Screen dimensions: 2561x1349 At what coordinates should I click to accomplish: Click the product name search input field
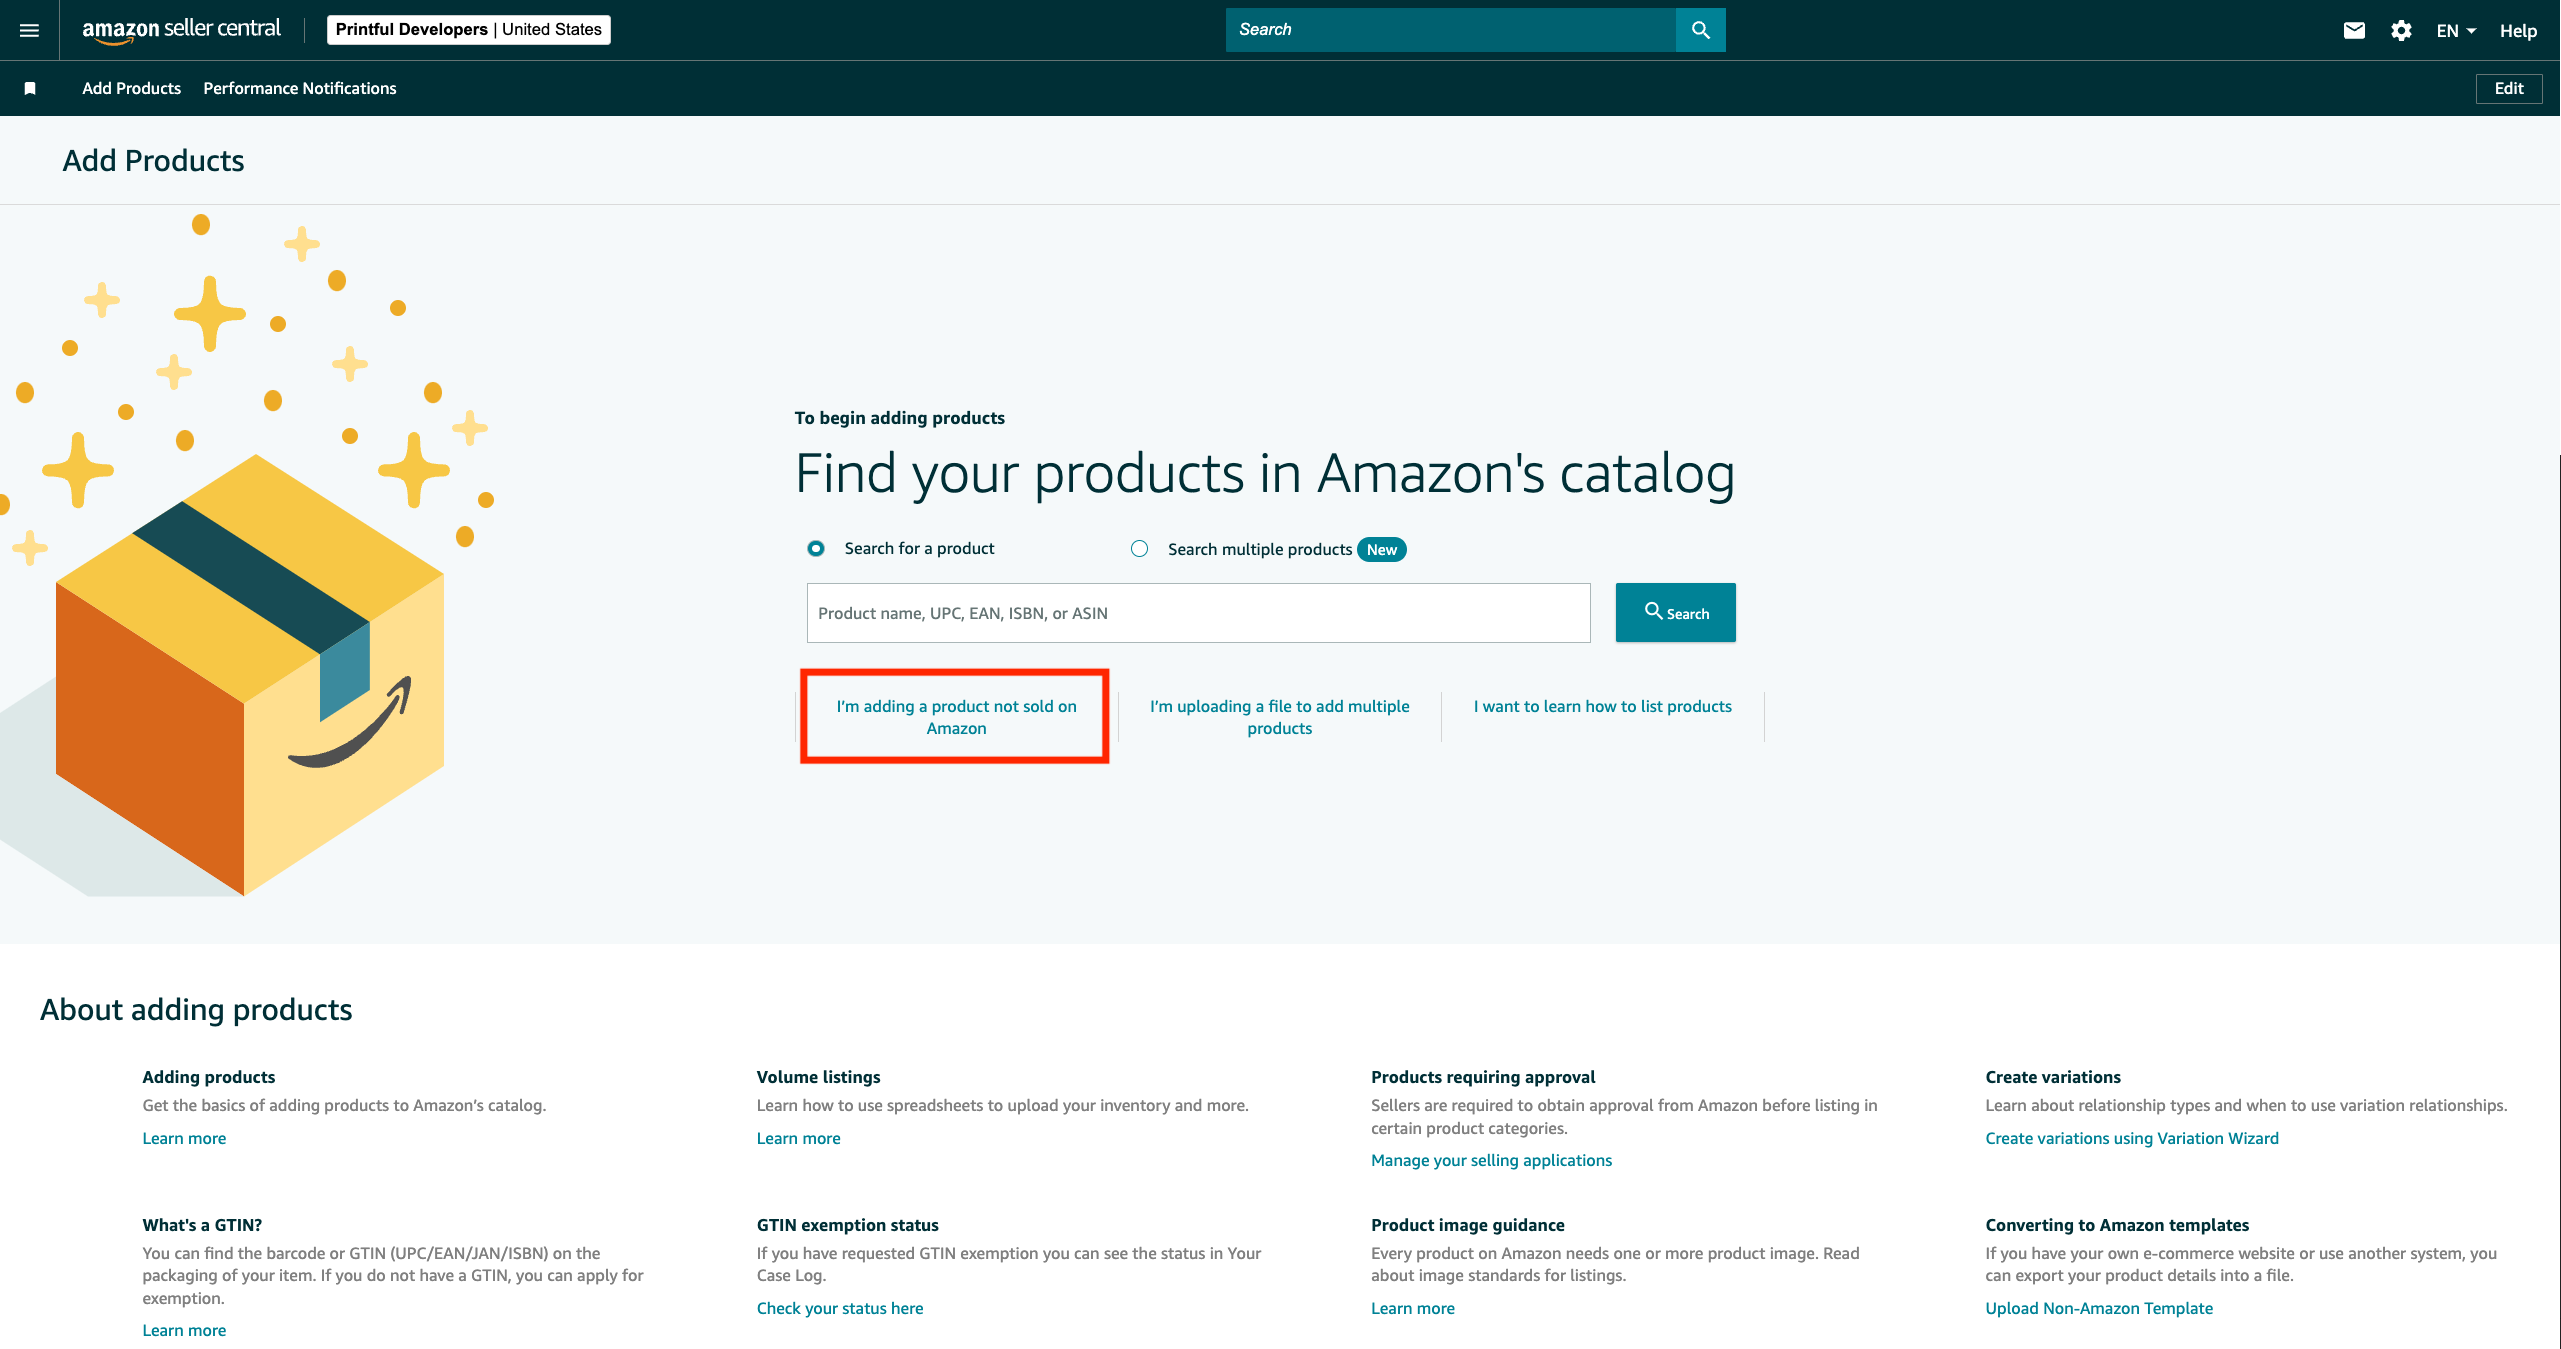1196,612
